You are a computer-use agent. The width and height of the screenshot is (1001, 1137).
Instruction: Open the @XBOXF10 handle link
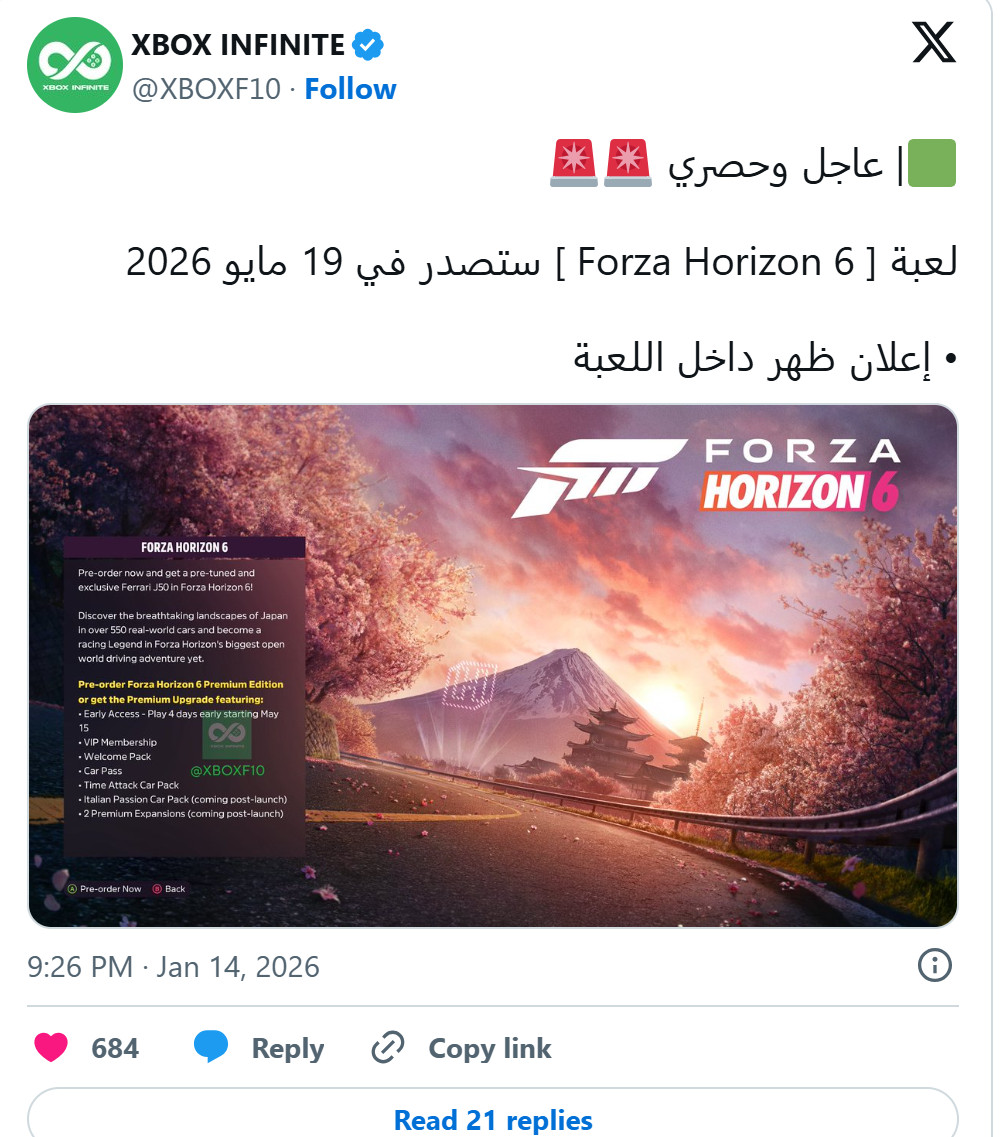click(x=206, y=89)
